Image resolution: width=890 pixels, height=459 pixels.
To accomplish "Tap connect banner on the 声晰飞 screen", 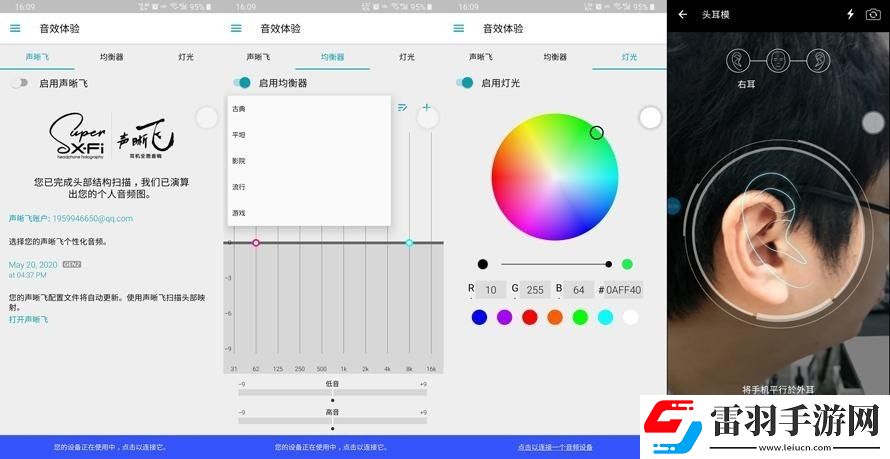I will point(111,447).
